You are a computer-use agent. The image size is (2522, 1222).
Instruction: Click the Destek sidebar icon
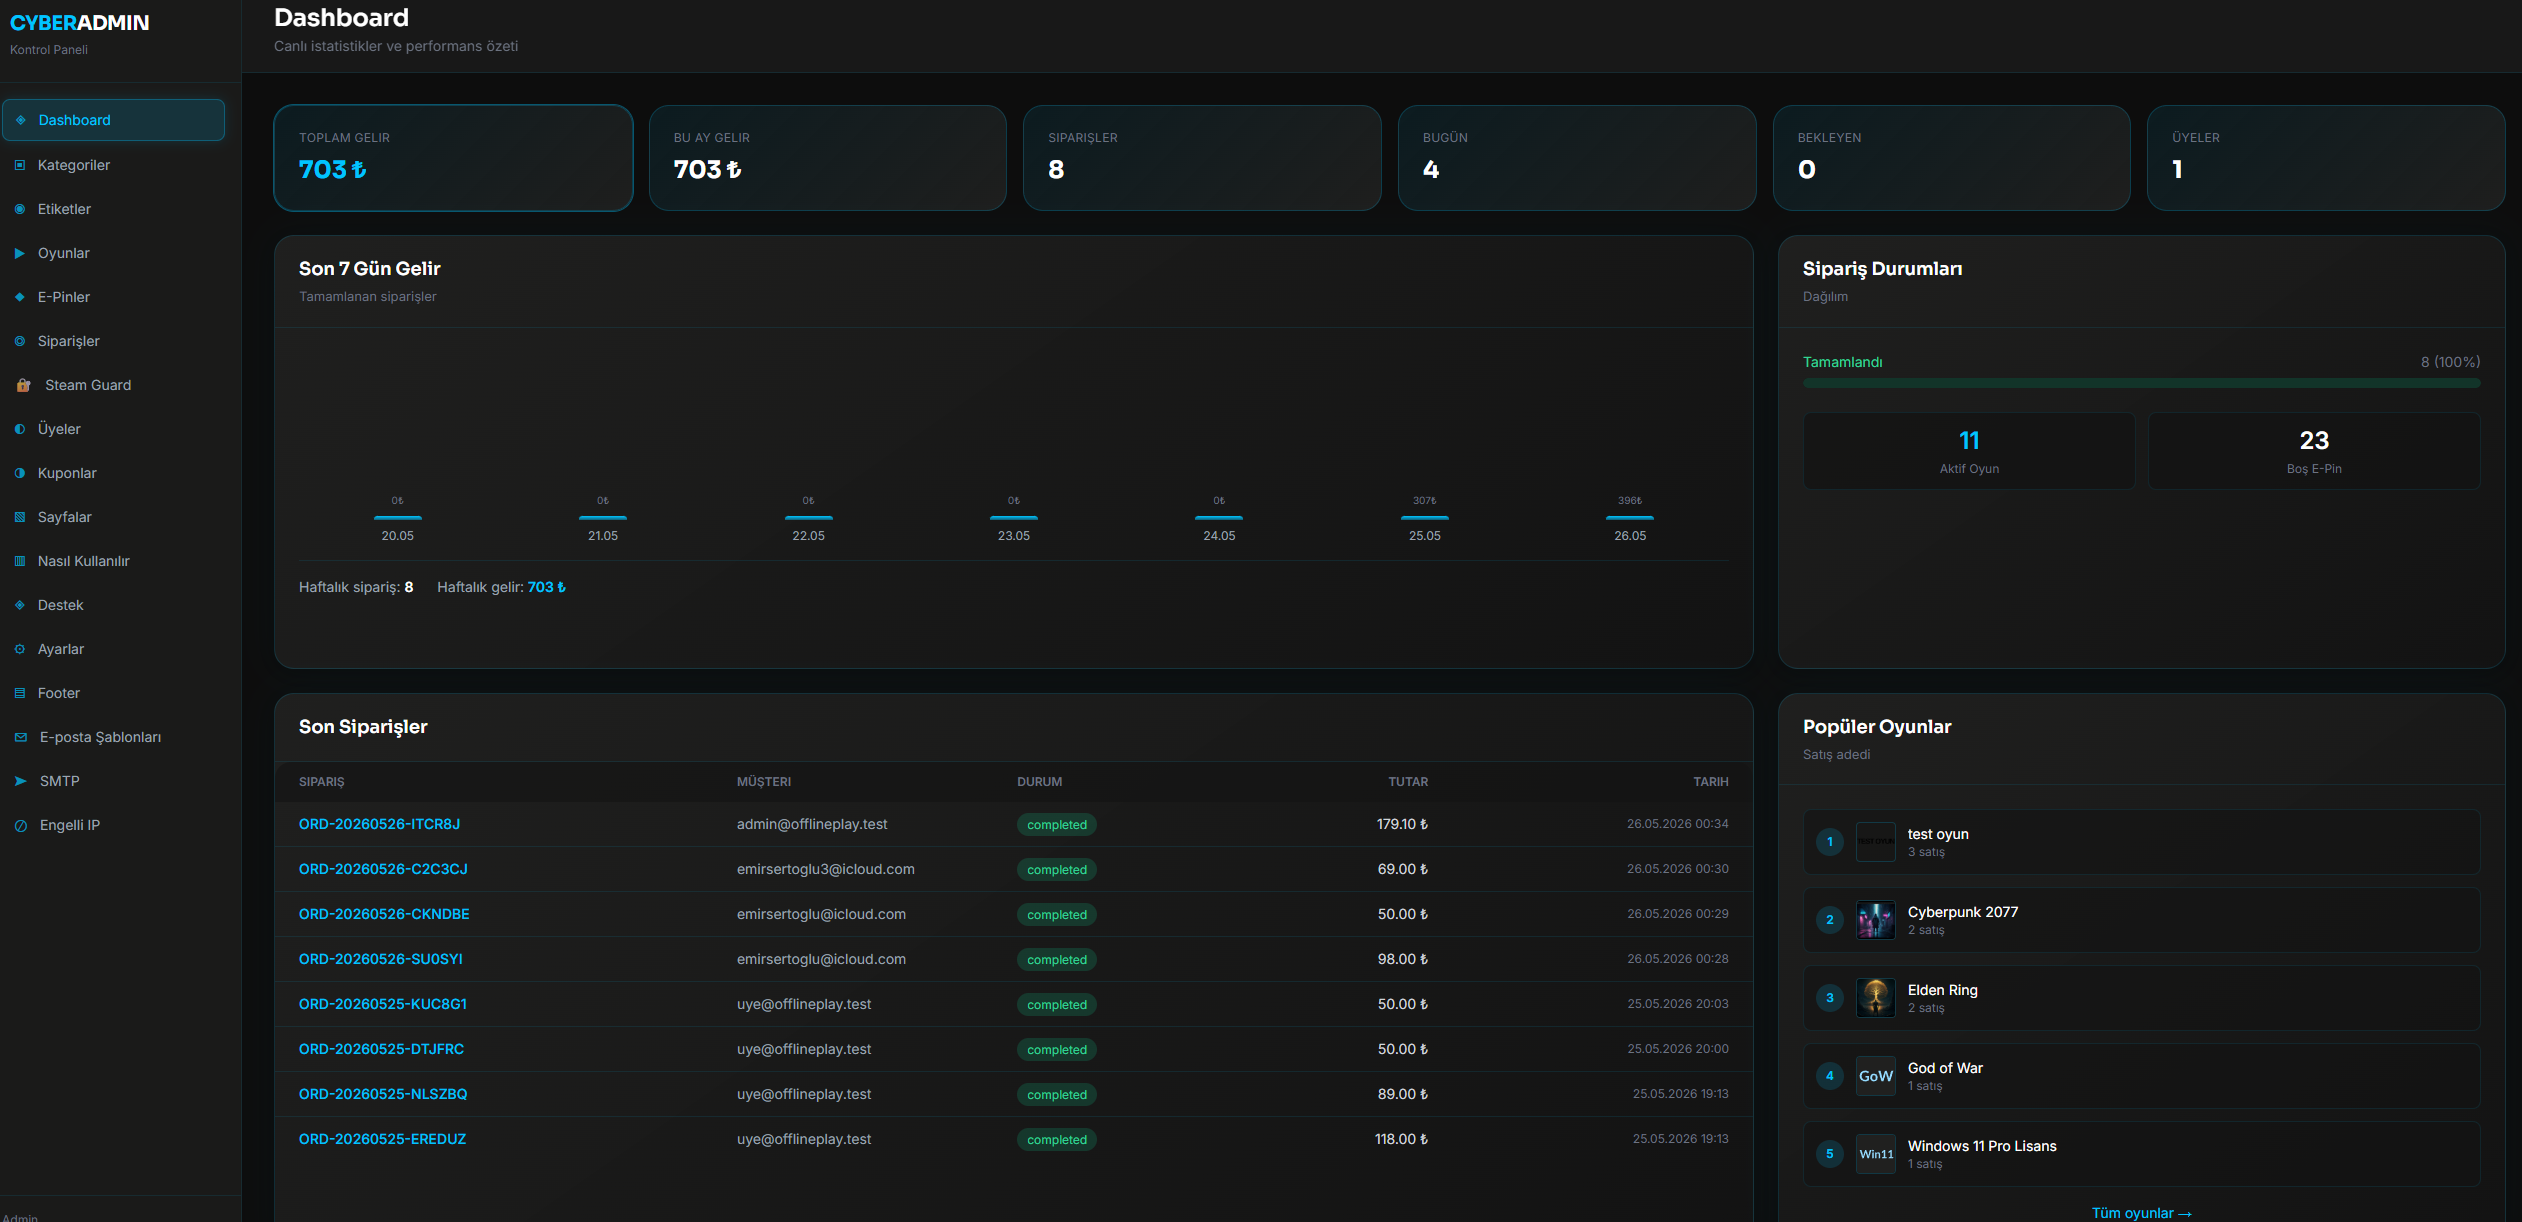[20, 605]
